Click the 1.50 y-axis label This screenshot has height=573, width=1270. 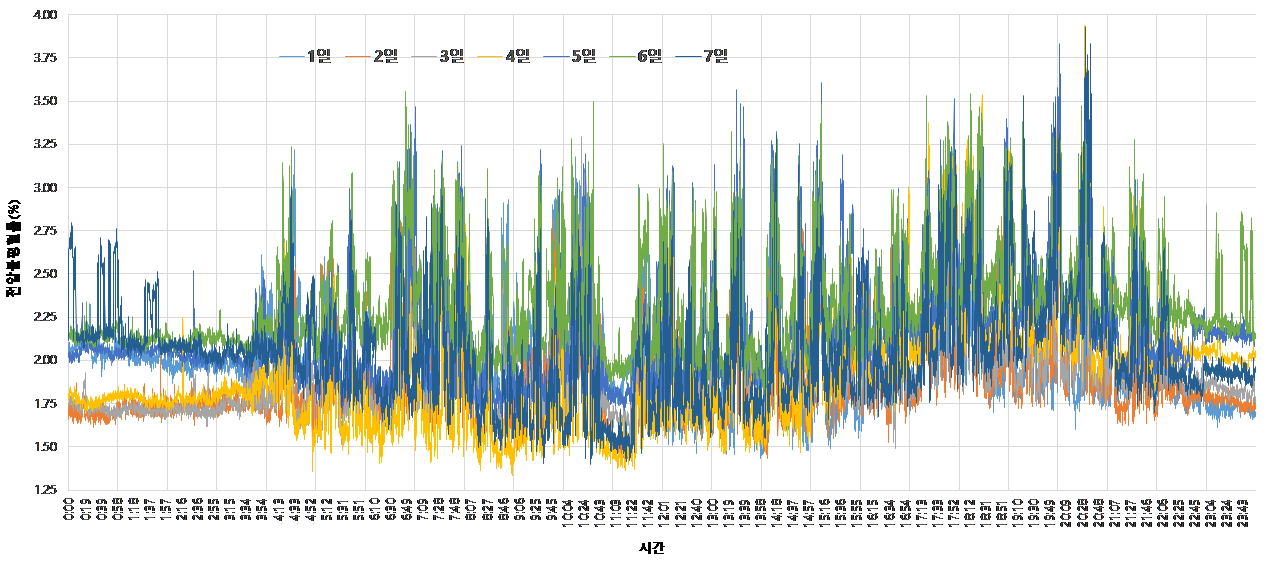pos(43,446)
